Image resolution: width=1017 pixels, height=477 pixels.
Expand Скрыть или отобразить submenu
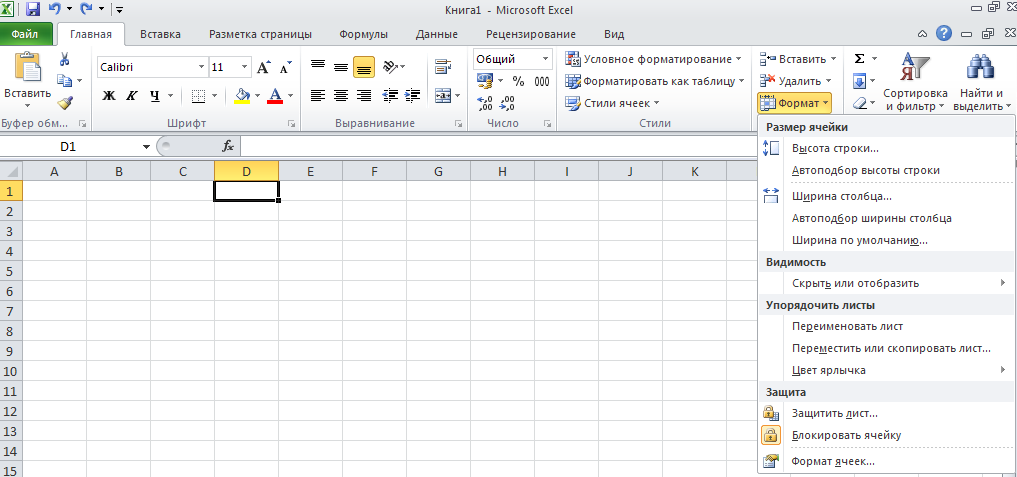885,283
